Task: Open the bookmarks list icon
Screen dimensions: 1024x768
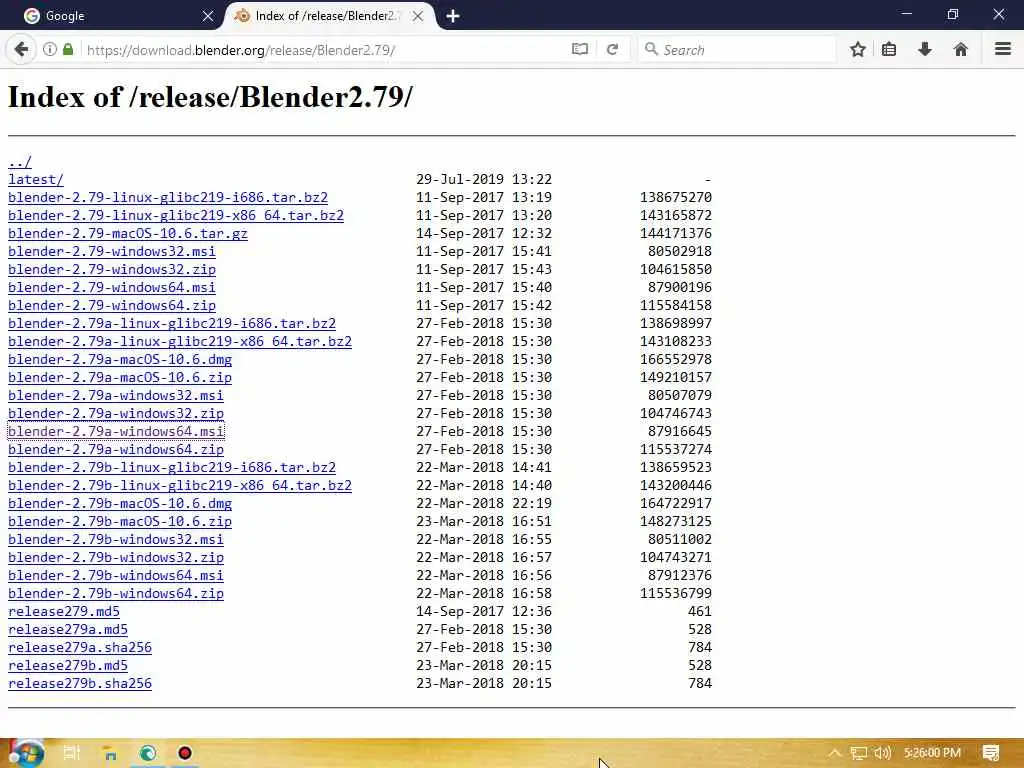Action: (889, 50)
